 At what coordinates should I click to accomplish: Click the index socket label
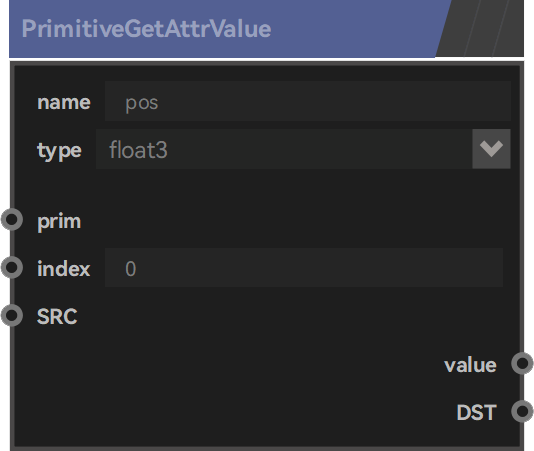click(64, 268)
